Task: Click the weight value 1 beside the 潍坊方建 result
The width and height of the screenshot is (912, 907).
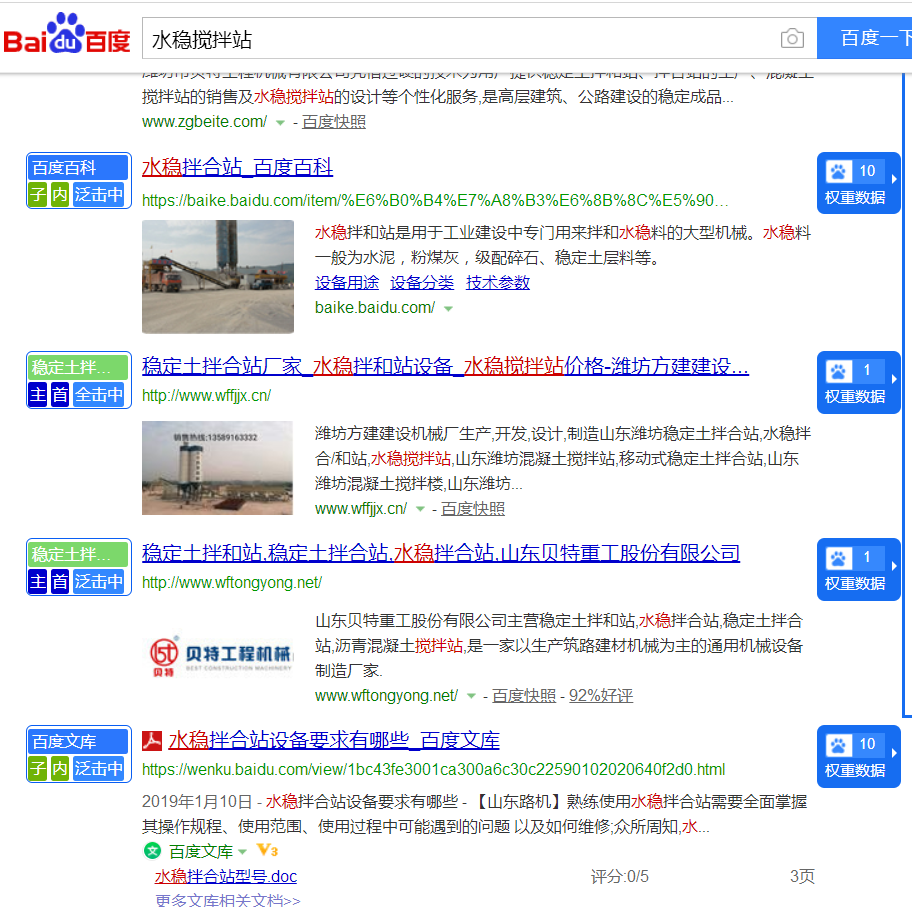Action: pyautogui.click(x=867, y=370)
